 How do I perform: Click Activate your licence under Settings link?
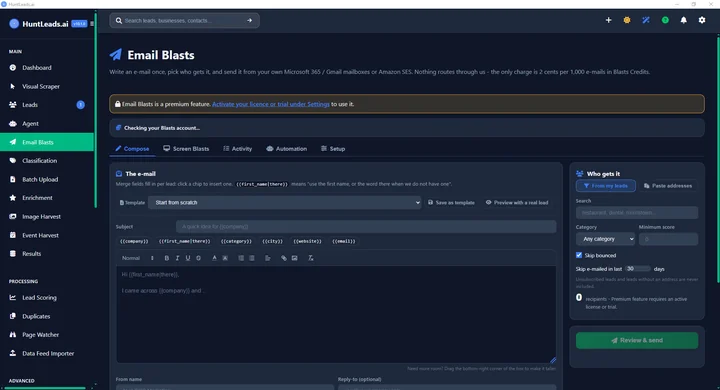click(x=270, y=104)
